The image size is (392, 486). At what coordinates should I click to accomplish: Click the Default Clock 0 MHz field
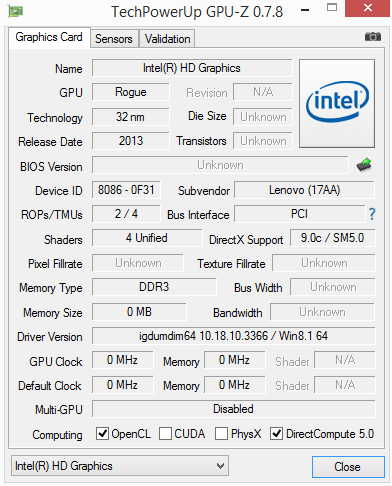pos(123,385)
